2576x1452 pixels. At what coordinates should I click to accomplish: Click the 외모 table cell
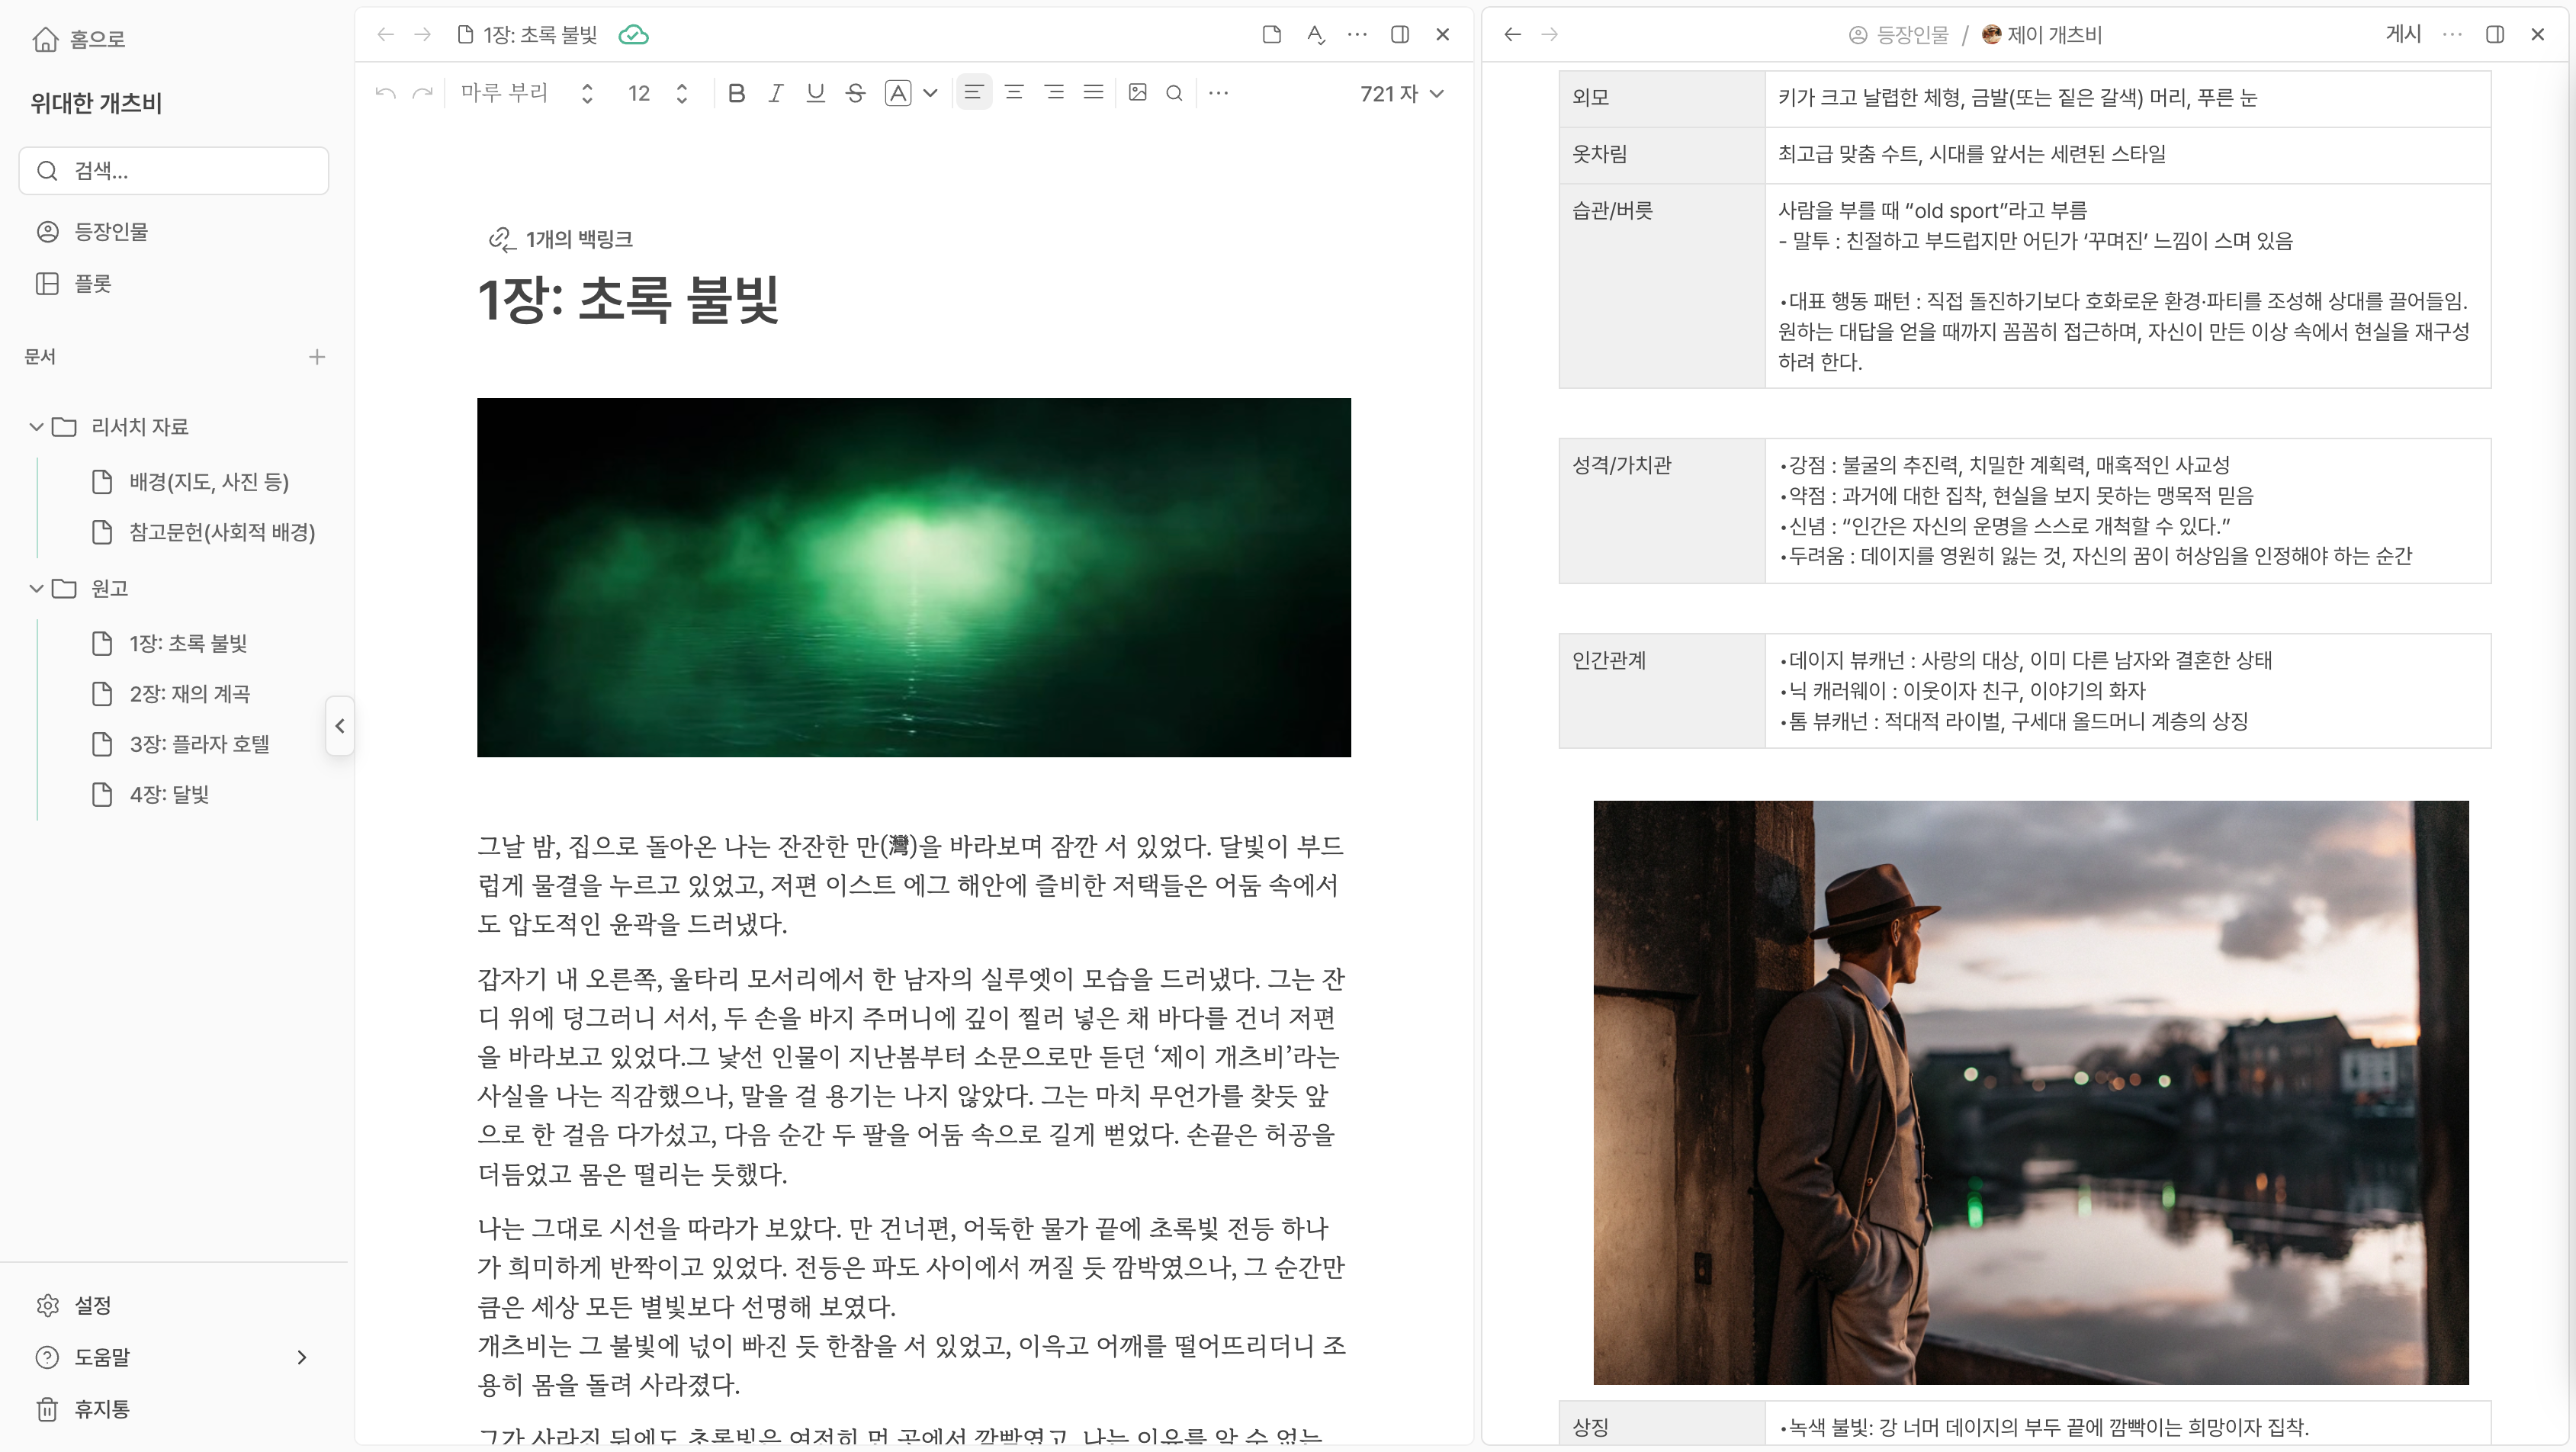tap(1662, 98)
